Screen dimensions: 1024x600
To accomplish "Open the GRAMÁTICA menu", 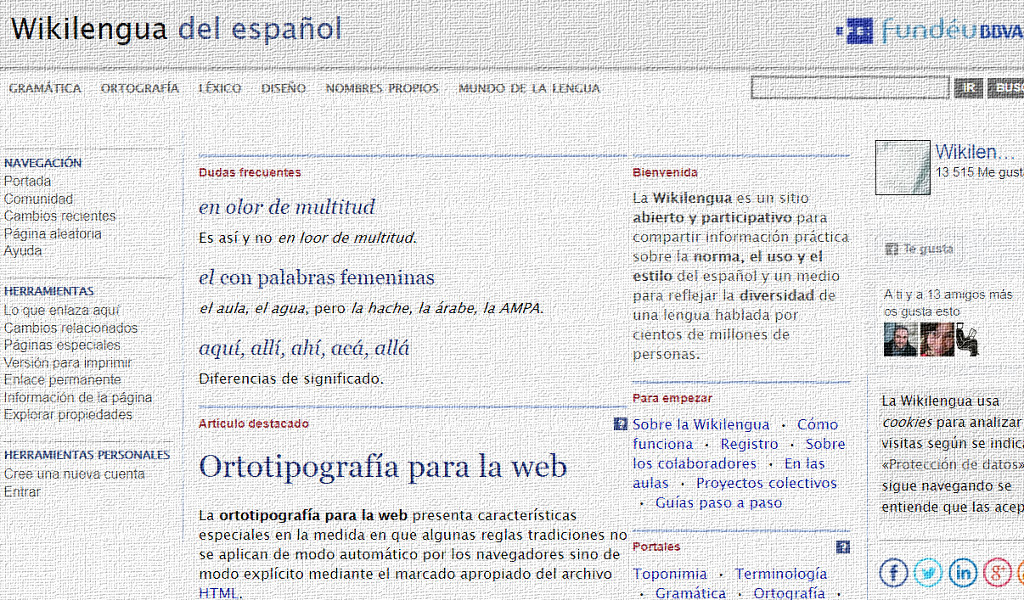I will pyautogui.click(x=45, y=88).
